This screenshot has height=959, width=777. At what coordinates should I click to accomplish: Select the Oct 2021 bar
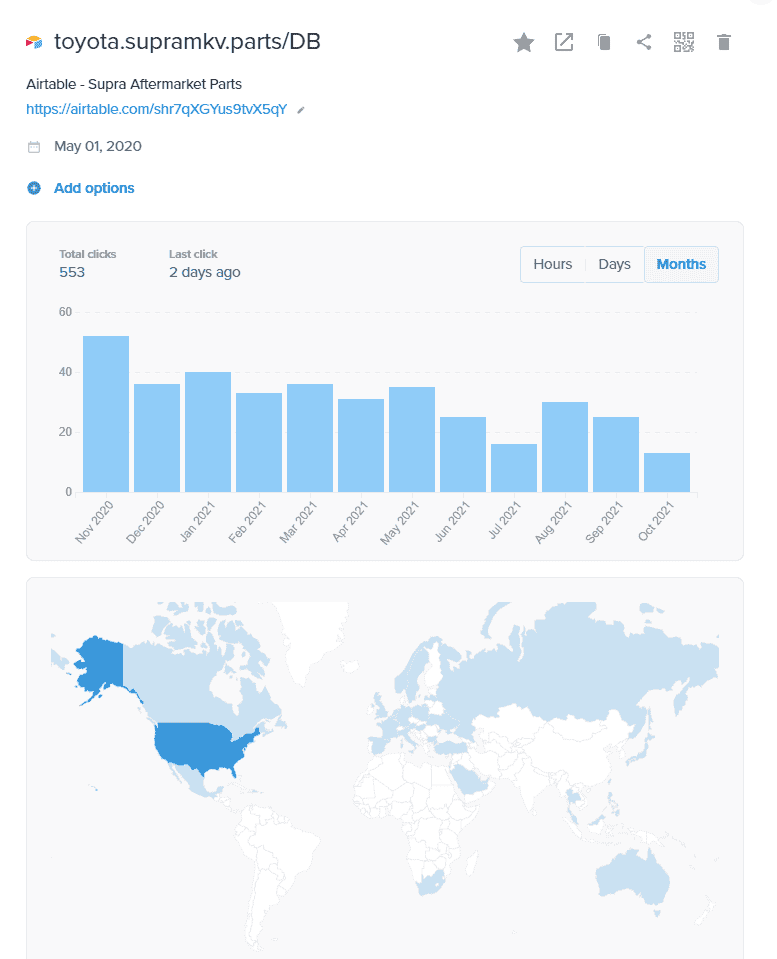pos(667,472)
